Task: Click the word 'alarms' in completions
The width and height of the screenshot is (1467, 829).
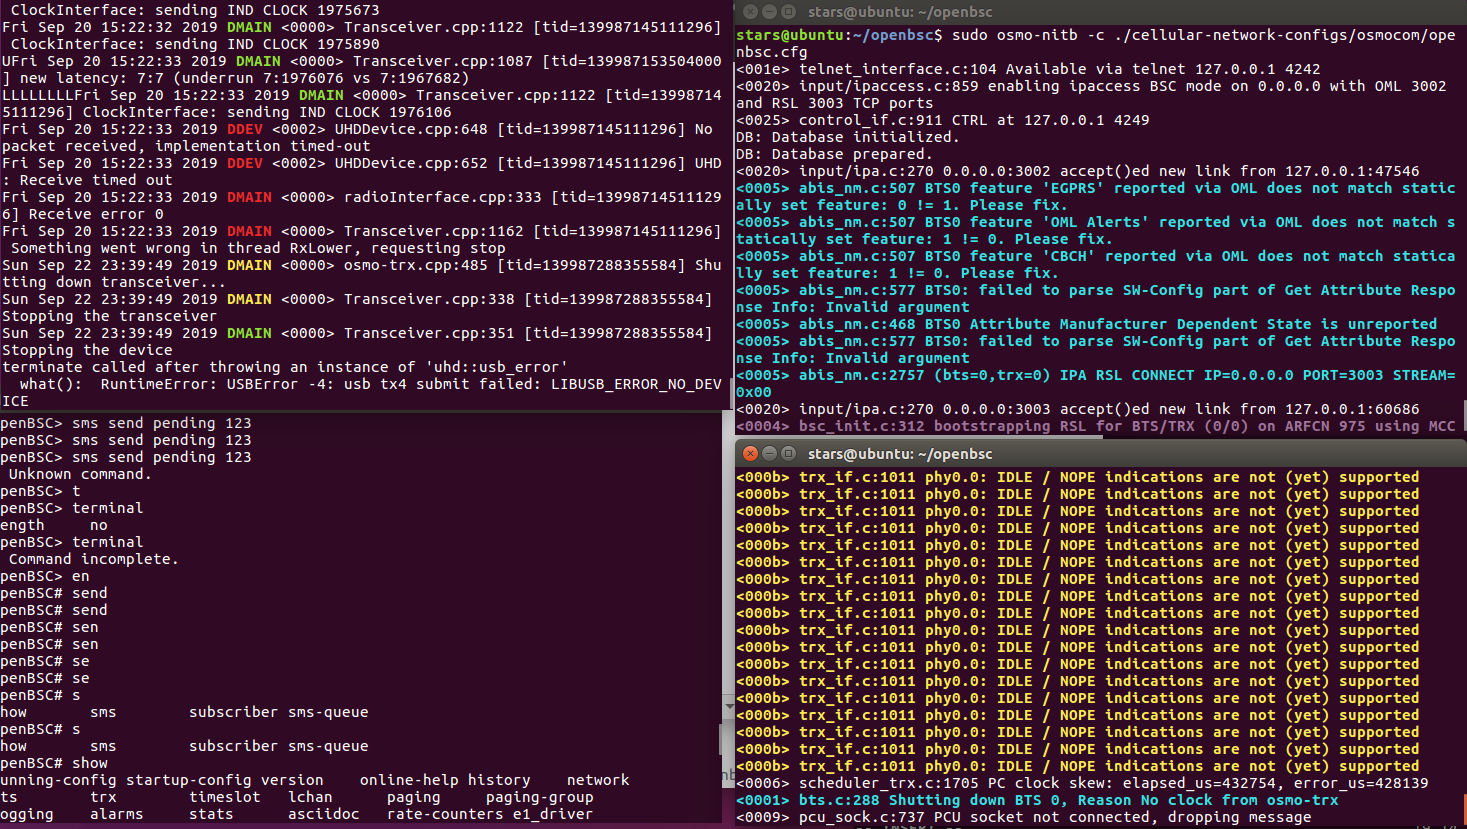Action: point(117,814)
